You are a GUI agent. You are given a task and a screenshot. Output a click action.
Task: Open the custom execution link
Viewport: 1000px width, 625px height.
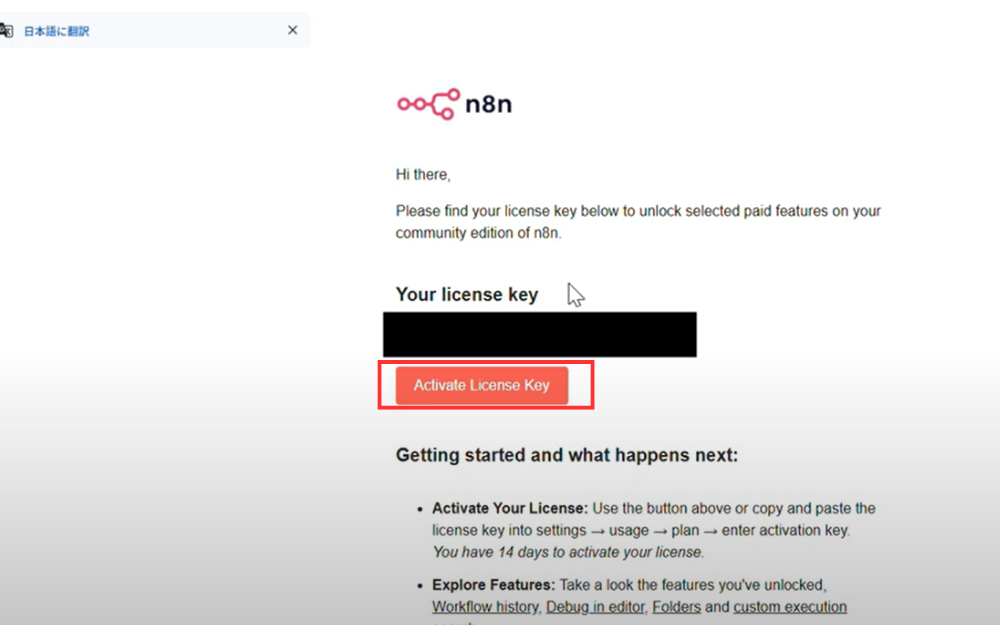(790, 607)
